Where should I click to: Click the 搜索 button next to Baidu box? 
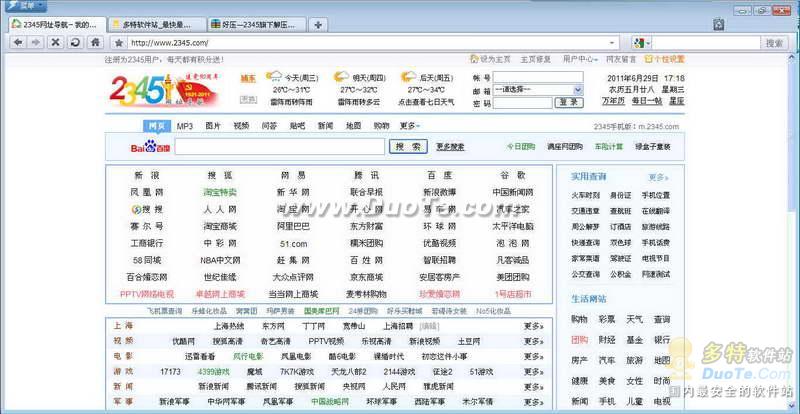pyautogui.click(x=408, y=147)
